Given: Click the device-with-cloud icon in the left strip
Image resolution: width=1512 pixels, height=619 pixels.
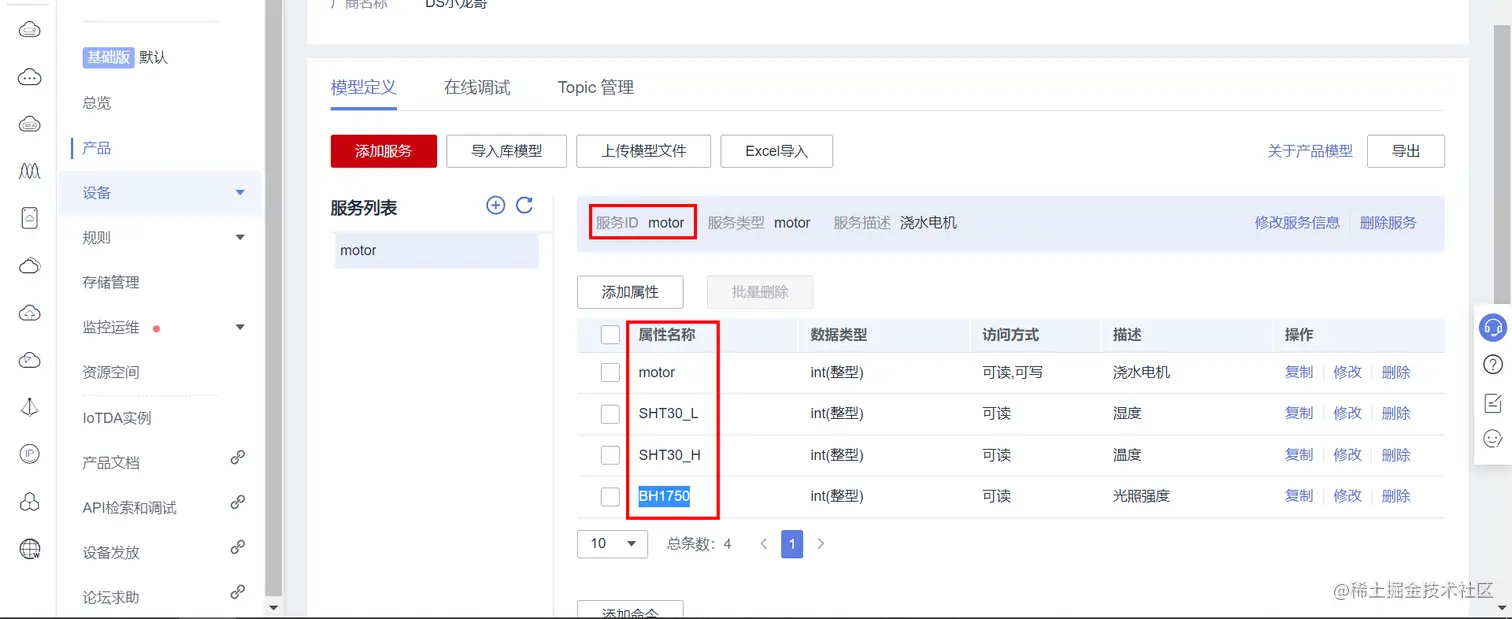Looking at the screenshot, I should (x=30, y=218).
